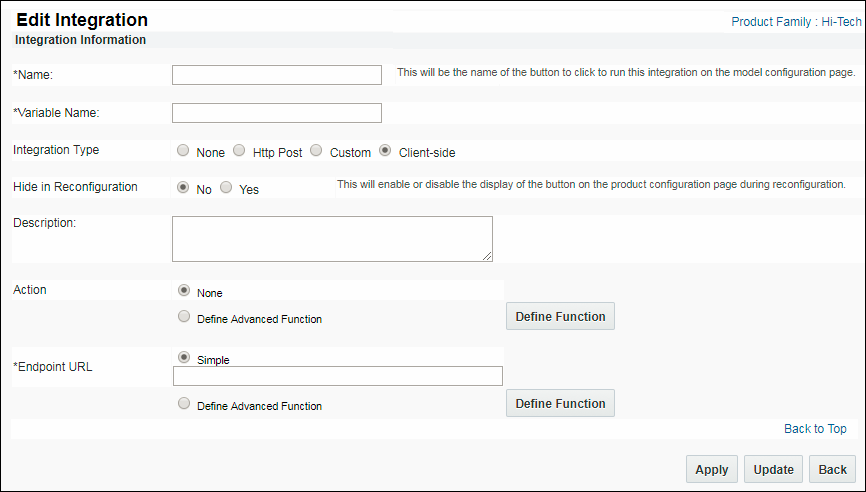The width and height of the screenshot is (866, 492).
Task: Click the Simple Endpoint URL text field
Action: [338, 376]
